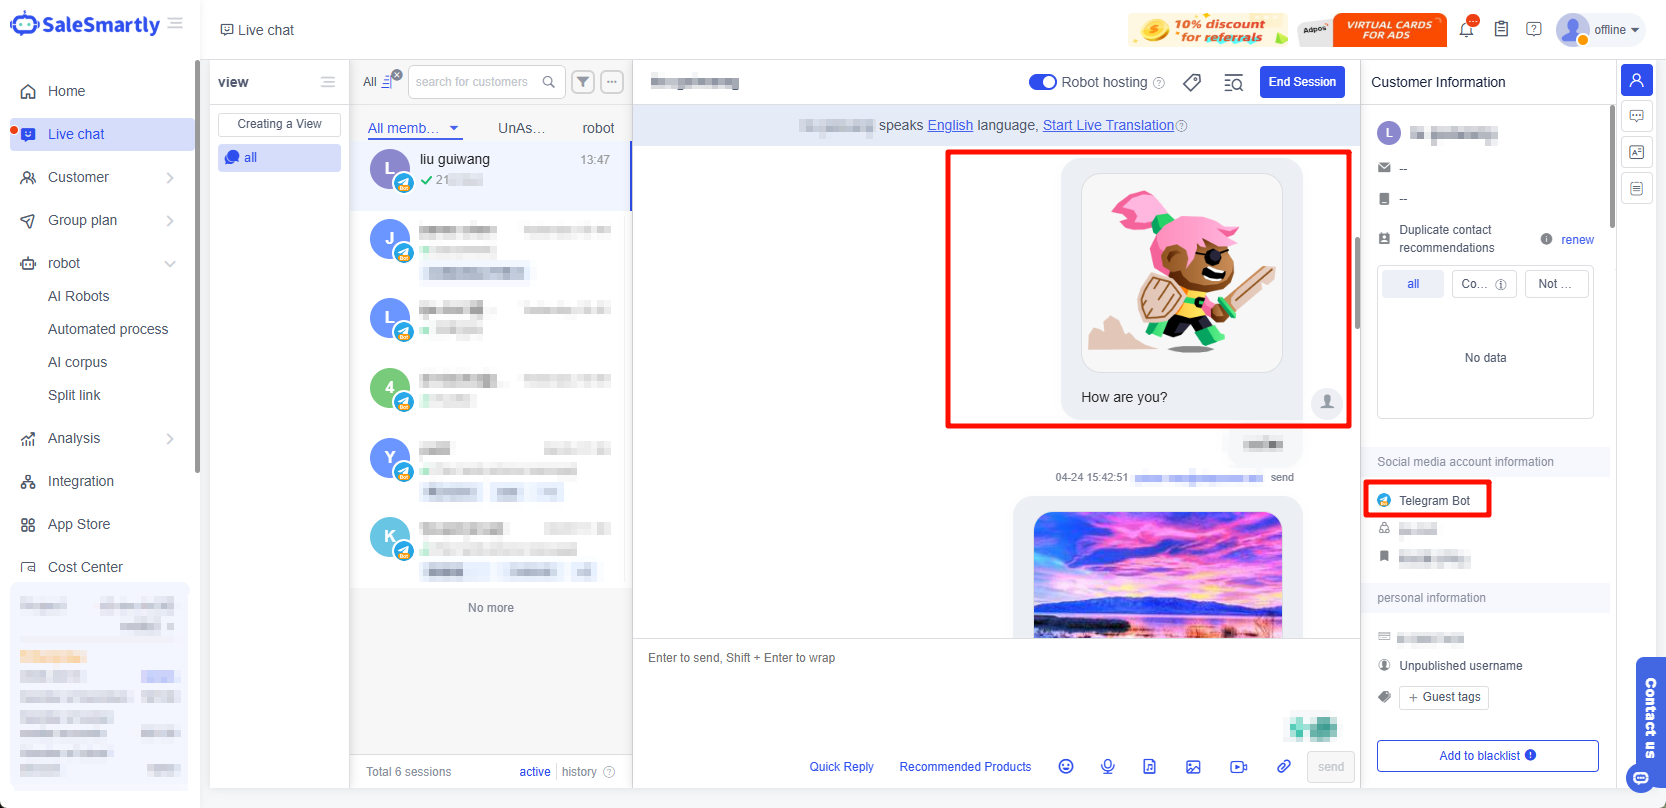
Task: Click the view panel menu icon
Action: (x=327, y=82)
